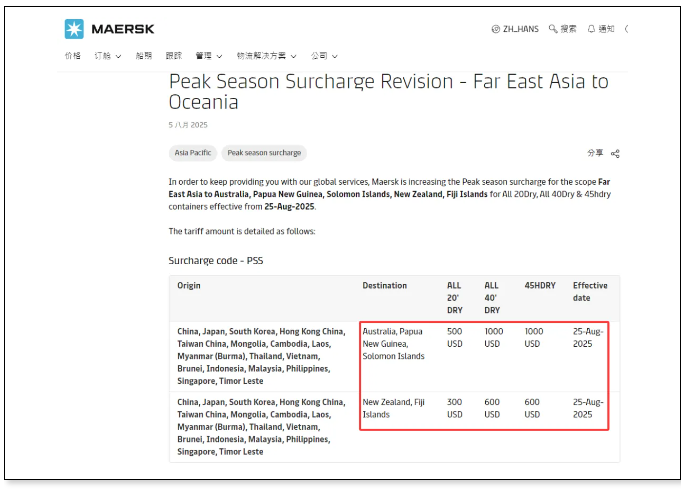The height and width of the screenshot is (489, 690).
Task: Click the Origin cell in the New Zealand row
Action: point(261,427)
